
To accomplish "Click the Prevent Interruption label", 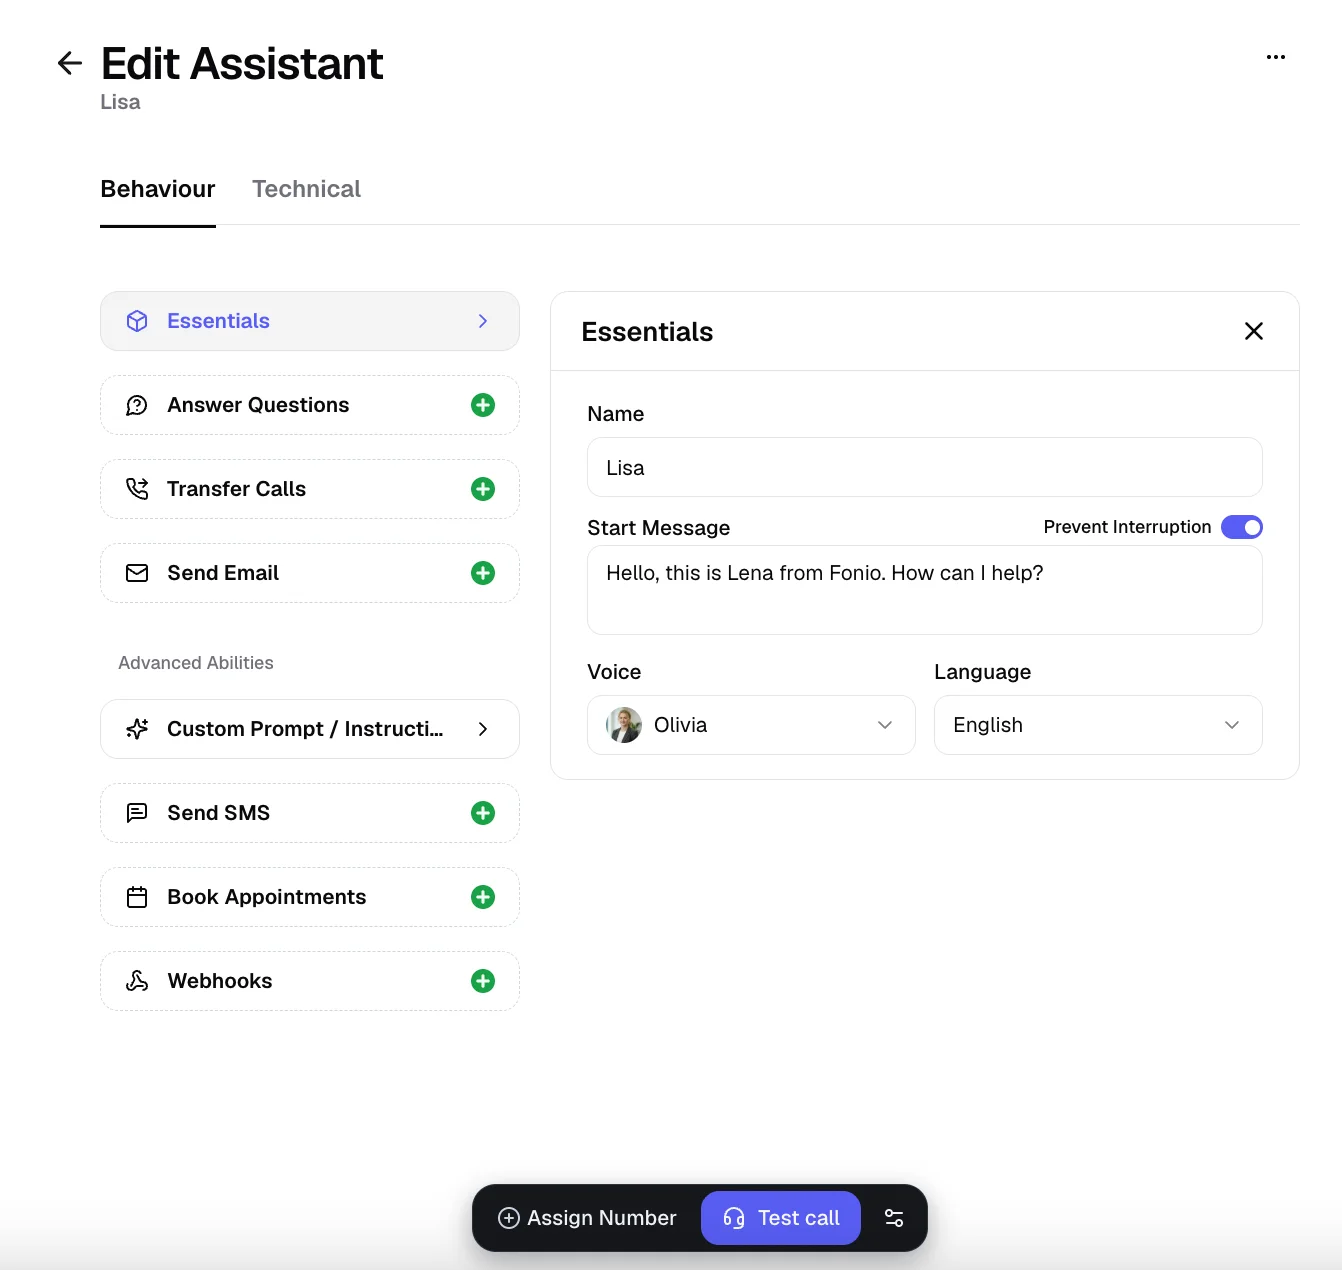I will tap(1127, 527).
